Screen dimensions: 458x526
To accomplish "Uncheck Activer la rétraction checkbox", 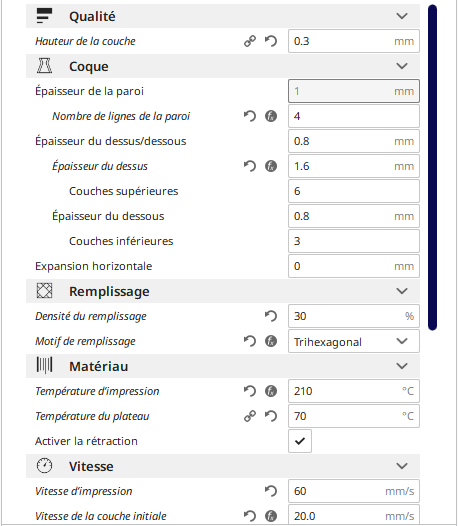I will (x=300, y=441).
